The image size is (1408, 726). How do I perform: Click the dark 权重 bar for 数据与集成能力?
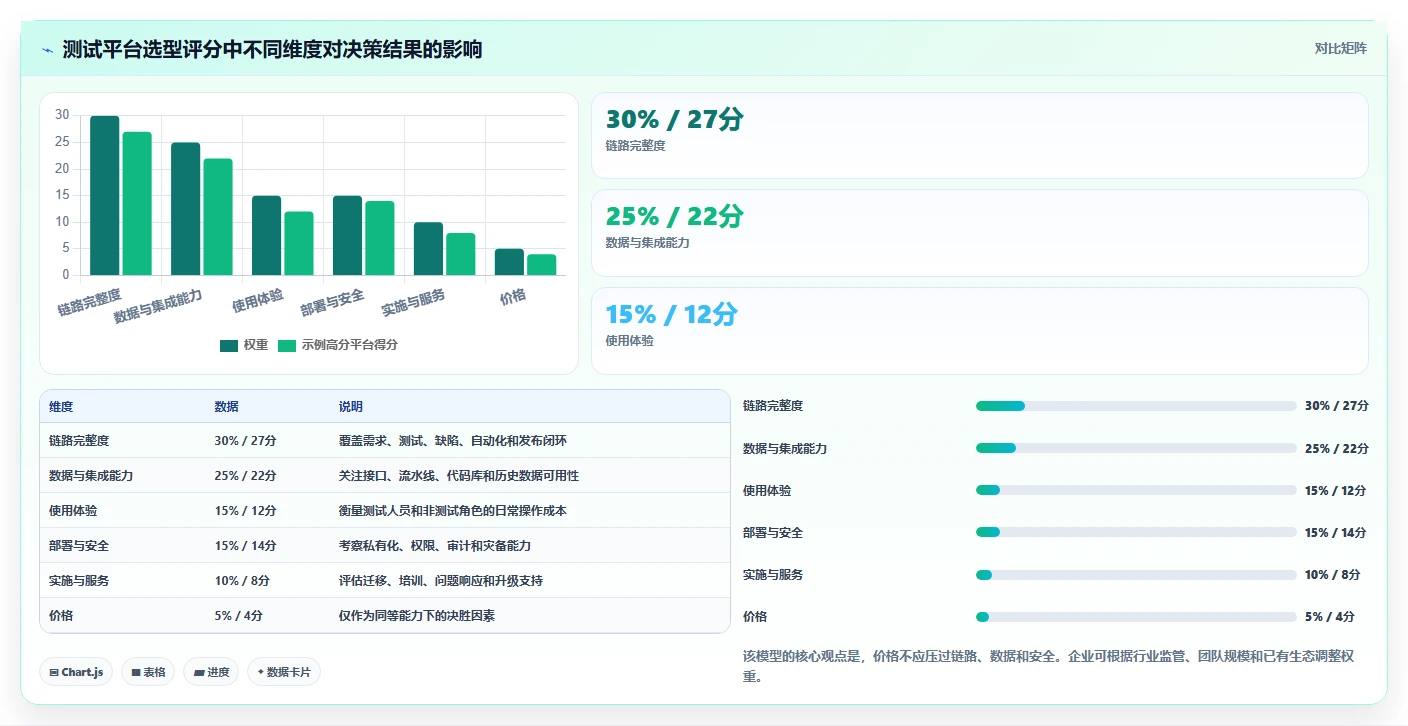pos(185,209)
